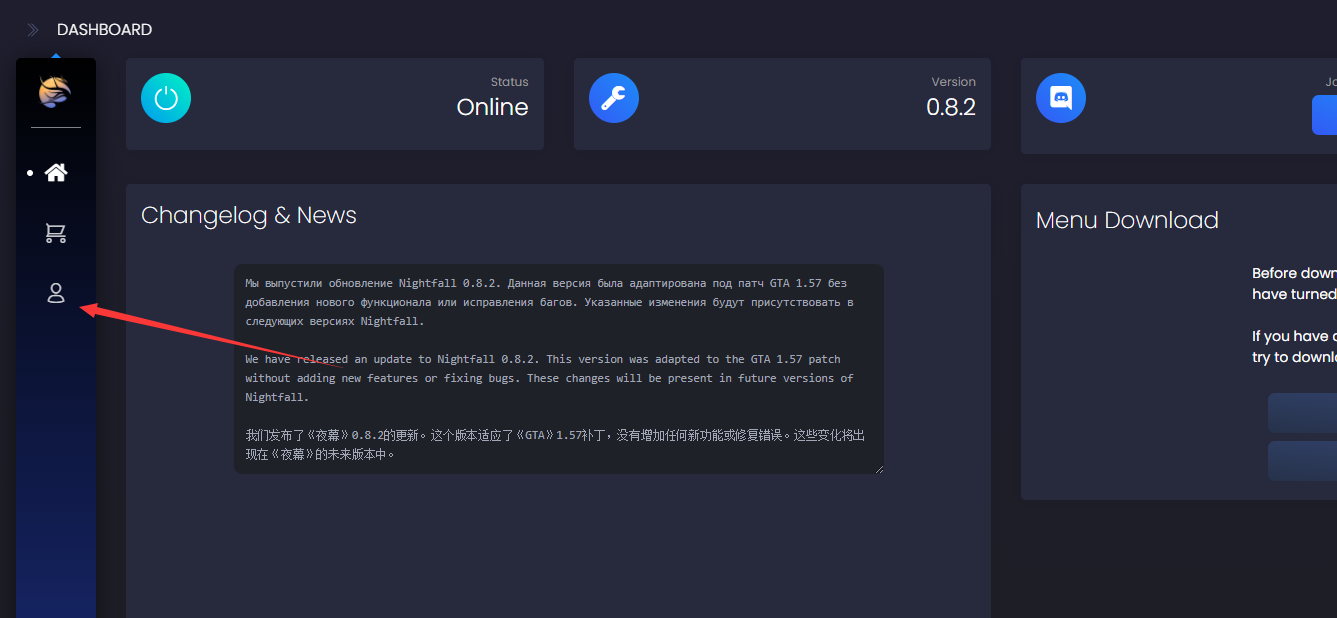Image resolution: width=1337 pixels, height=618 pixels.
Task: Click the Discord icon
Action: [x=1060, y=99]
